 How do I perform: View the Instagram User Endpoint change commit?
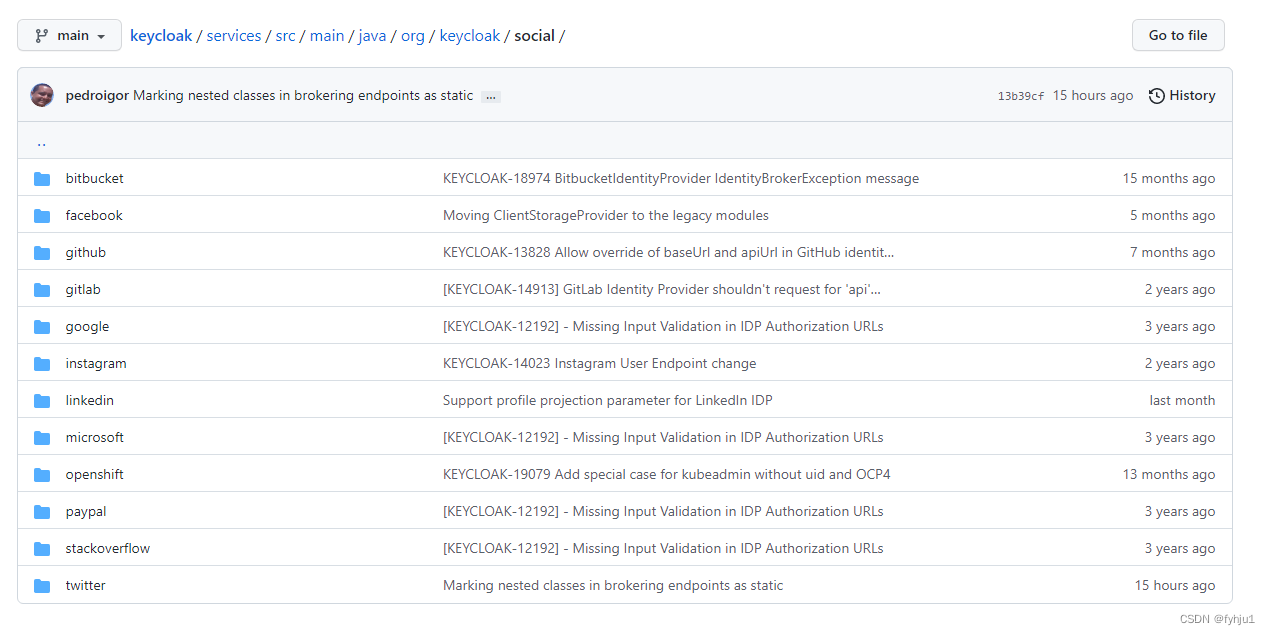(599, 362)
